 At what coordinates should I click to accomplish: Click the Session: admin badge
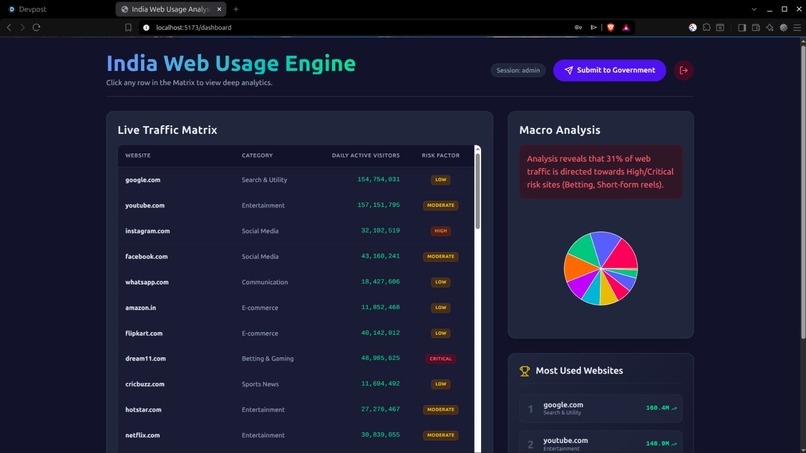pos(518,70)
